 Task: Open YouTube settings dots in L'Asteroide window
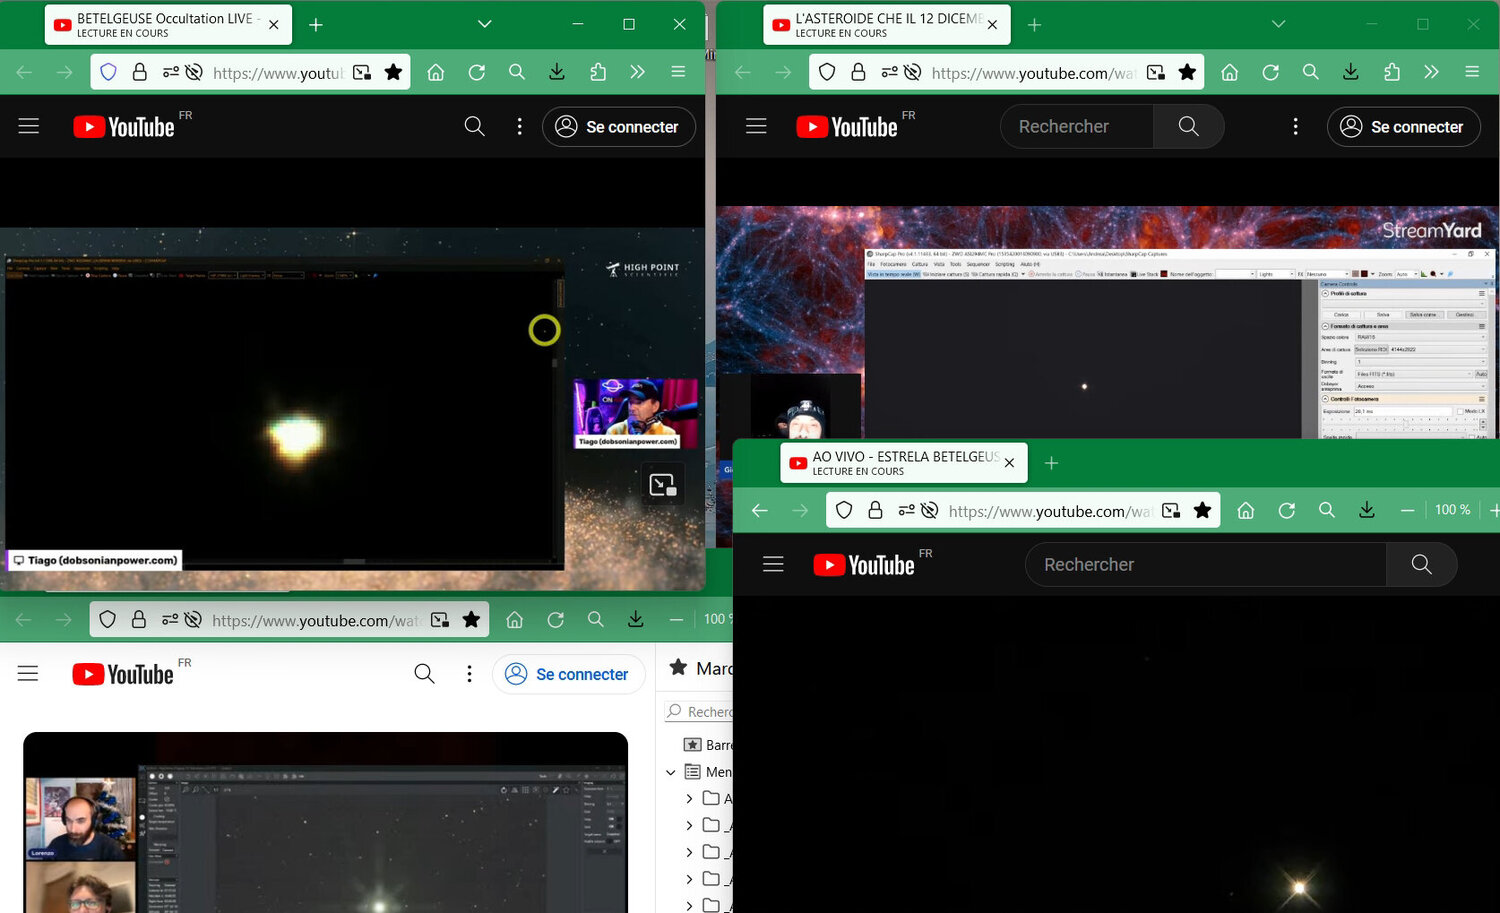click(x=1295, y=126)
